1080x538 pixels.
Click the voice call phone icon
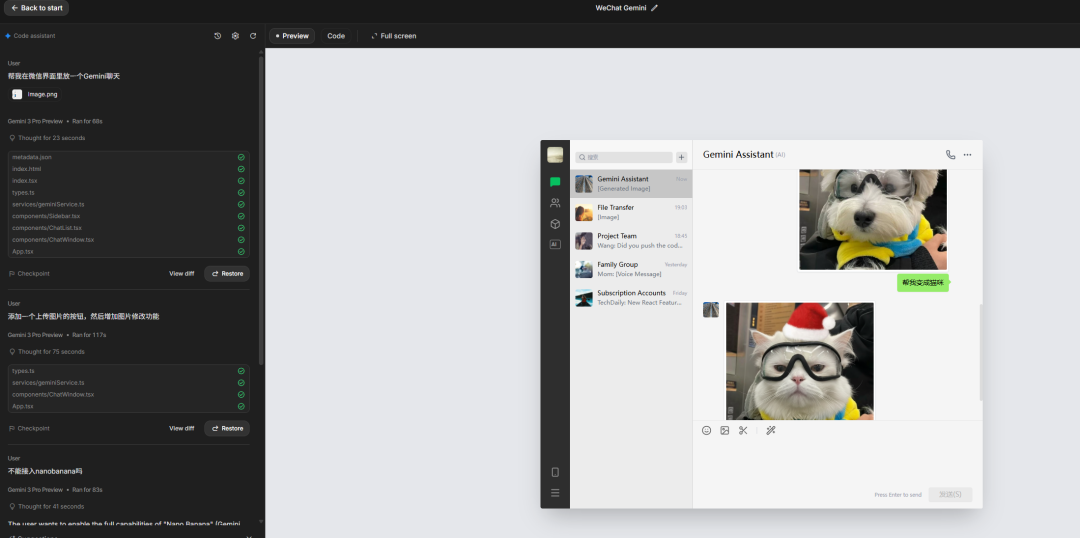coord(950,155)
